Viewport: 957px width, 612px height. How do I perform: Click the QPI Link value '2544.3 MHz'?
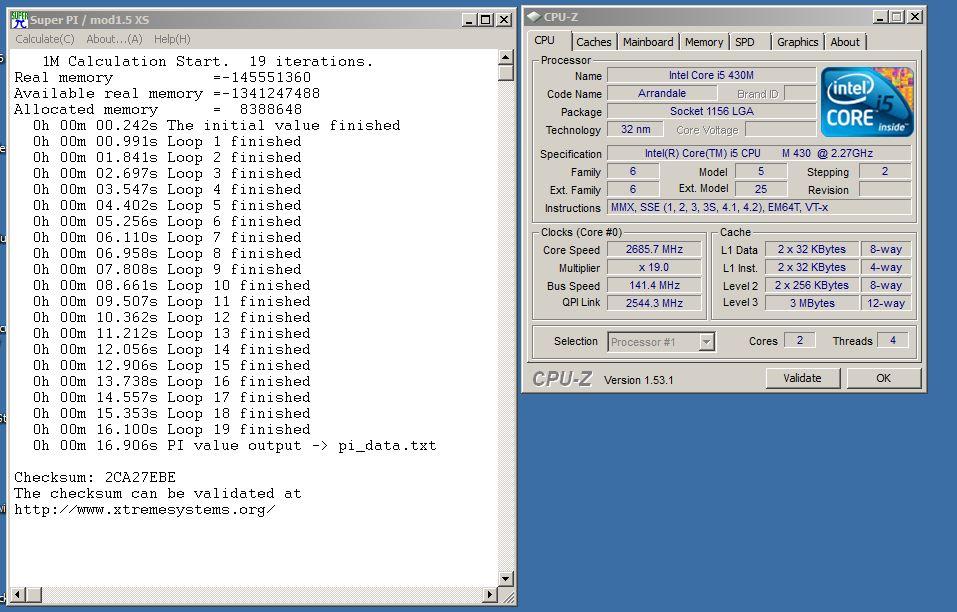(654, 303)
